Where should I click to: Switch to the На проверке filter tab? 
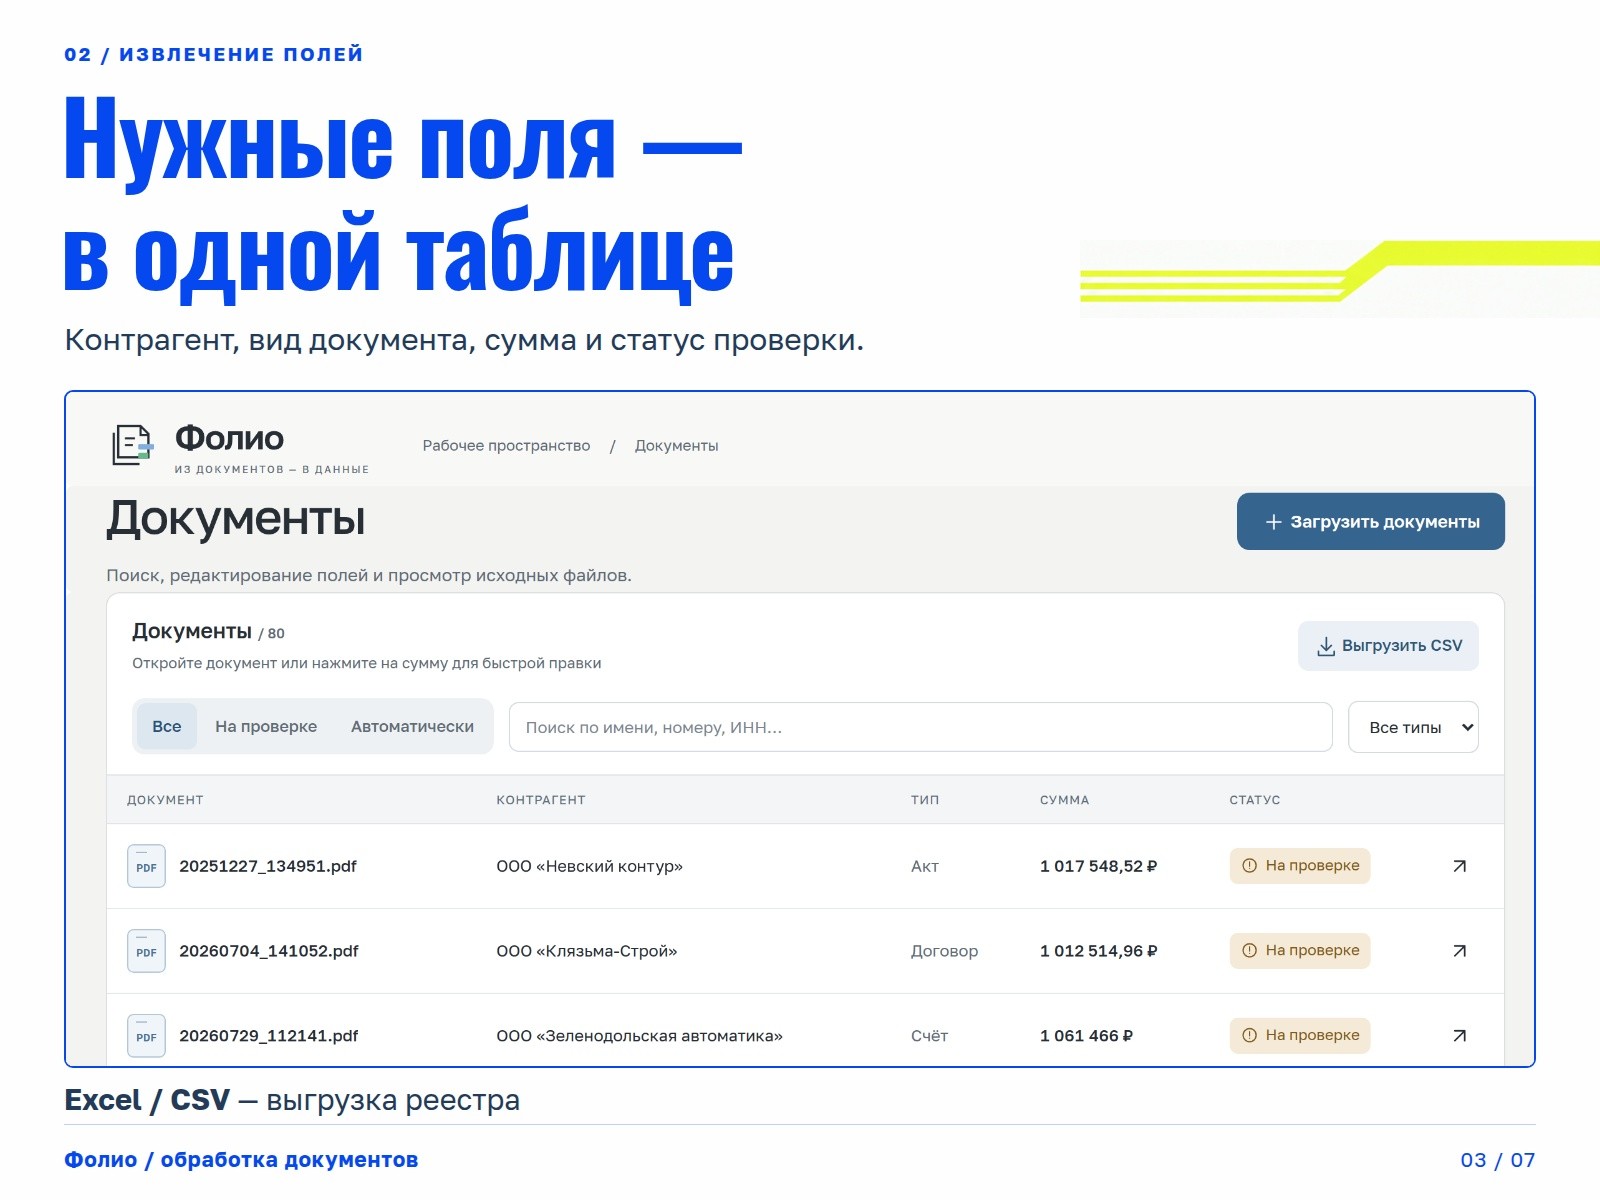click(x=266, y=726)
